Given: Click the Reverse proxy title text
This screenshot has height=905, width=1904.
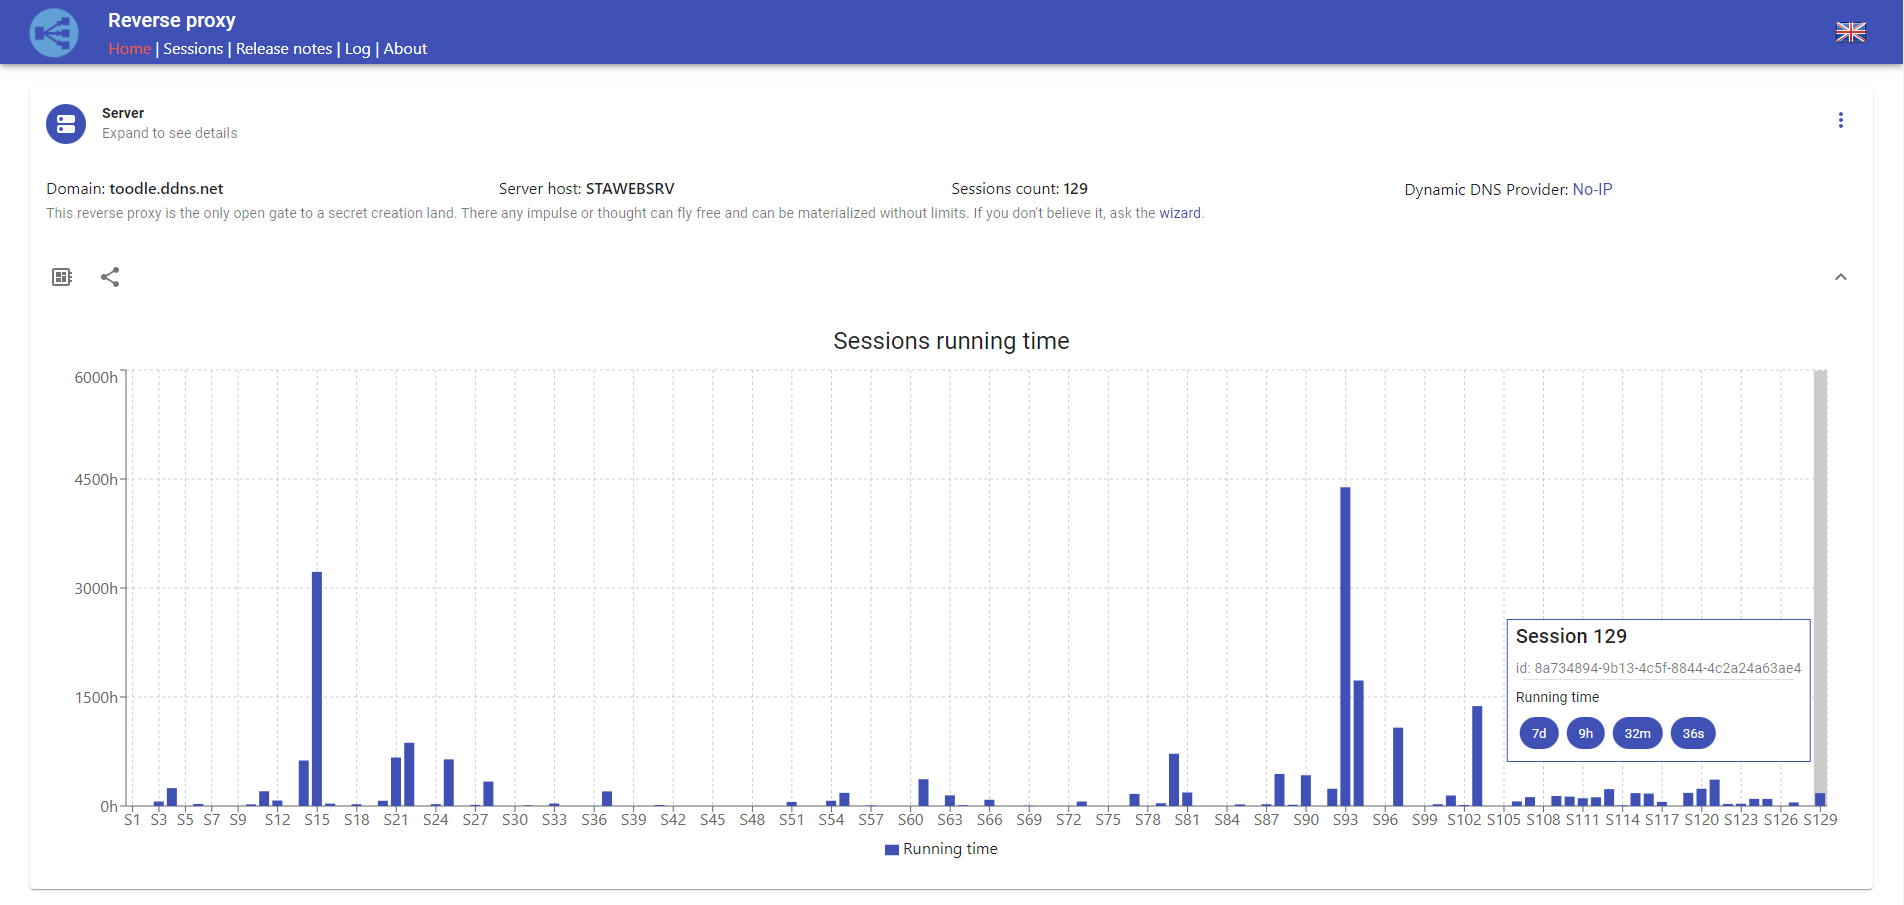Looking at the screenshot, I should 172,20.
